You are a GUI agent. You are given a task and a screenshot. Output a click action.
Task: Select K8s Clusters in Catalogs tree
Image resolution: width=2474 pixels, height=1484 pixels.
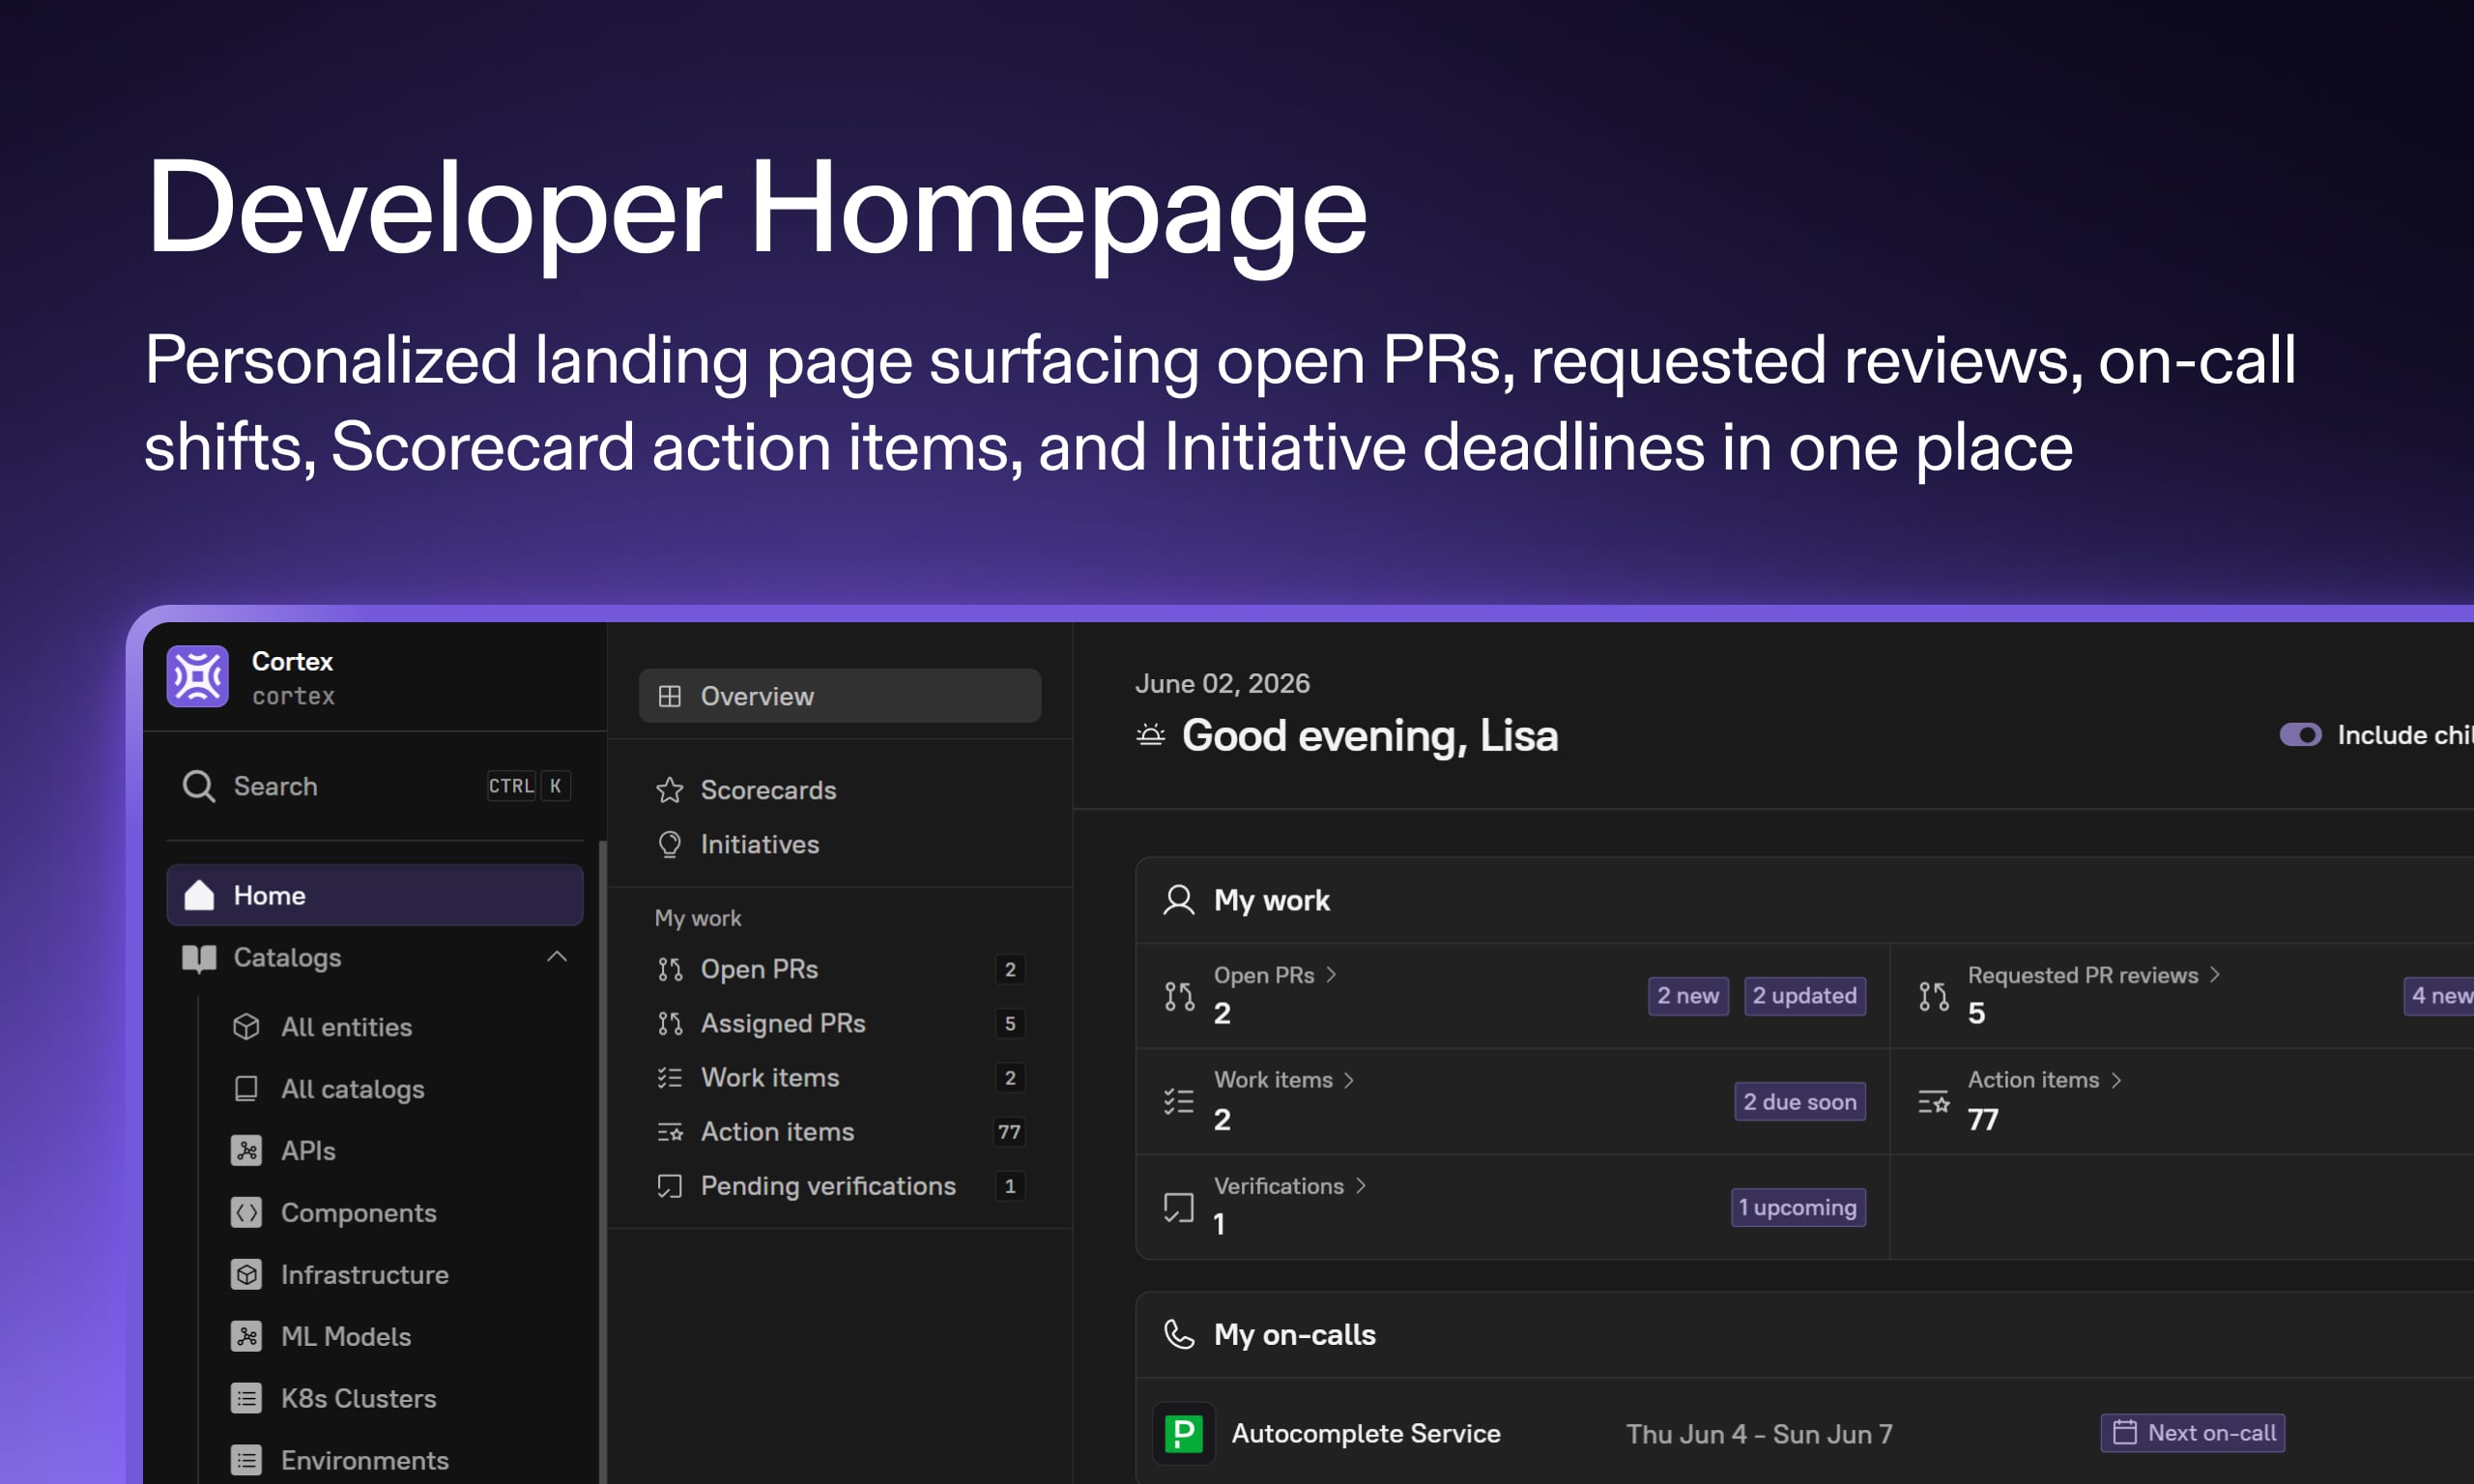tap(359, 1399)
